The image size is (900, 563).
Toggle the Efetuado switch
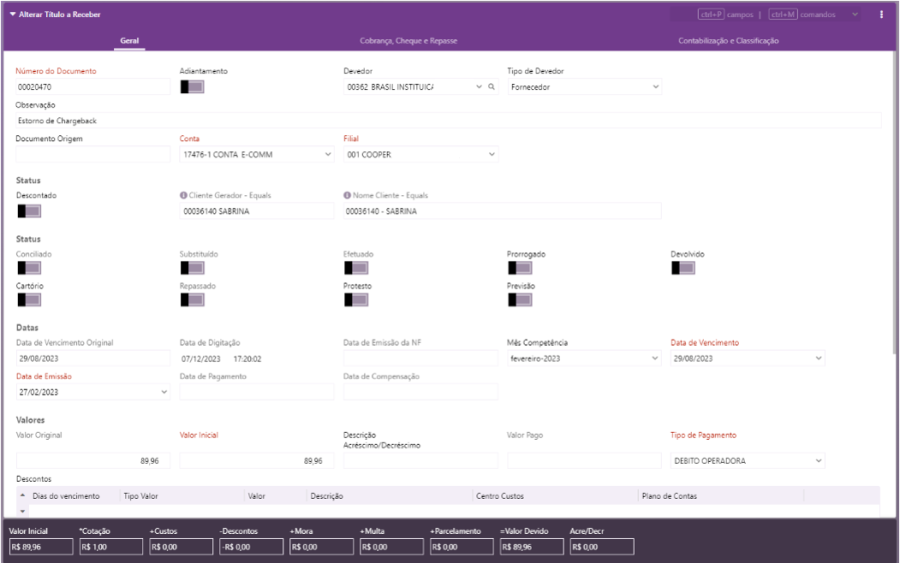(x=356, y=268)
